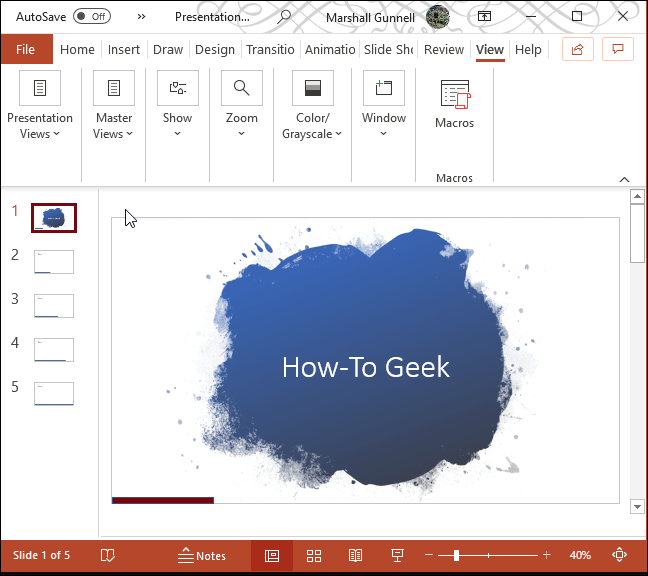Open the Macros dialog

454,106
